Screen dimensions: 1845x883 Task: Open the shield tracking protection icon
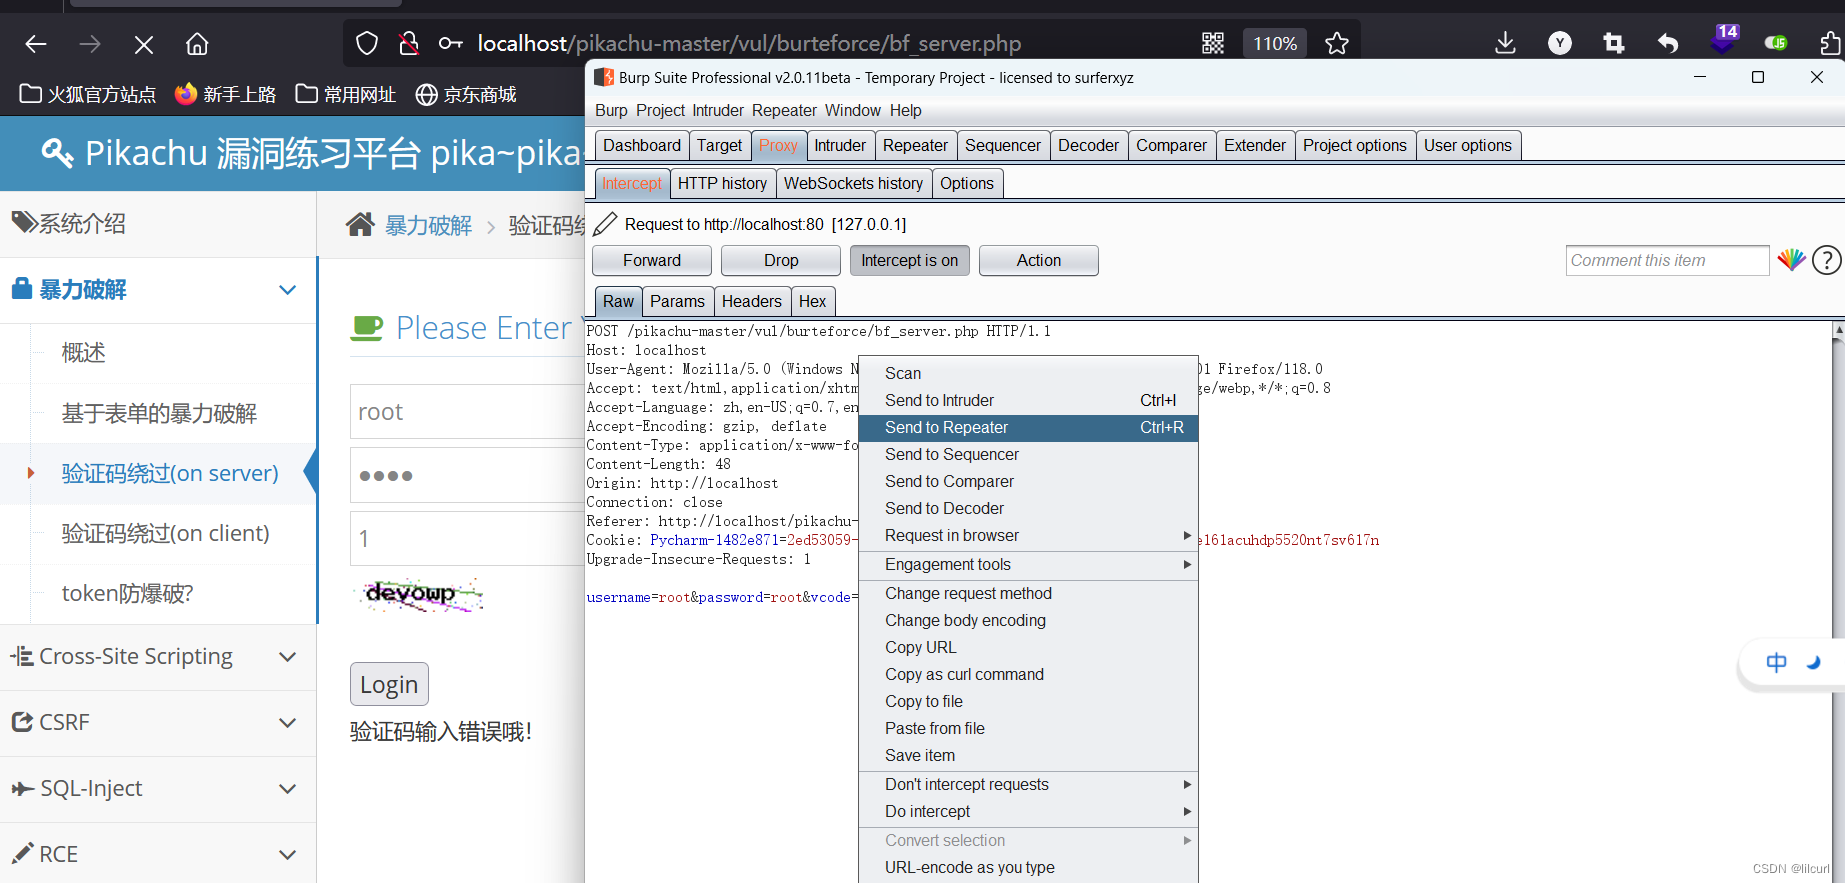point(367,43)
